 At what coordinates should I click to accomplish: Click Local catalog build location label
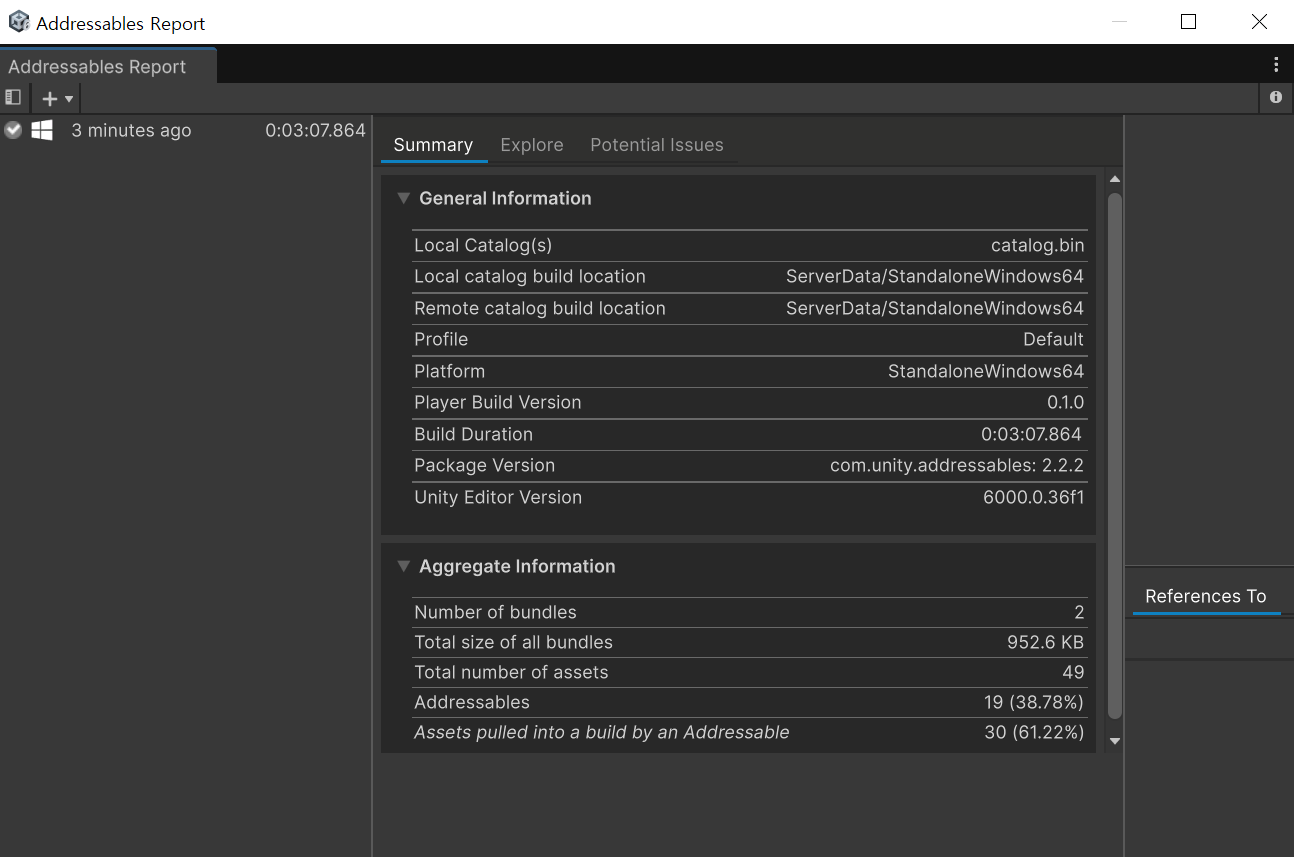530,276
